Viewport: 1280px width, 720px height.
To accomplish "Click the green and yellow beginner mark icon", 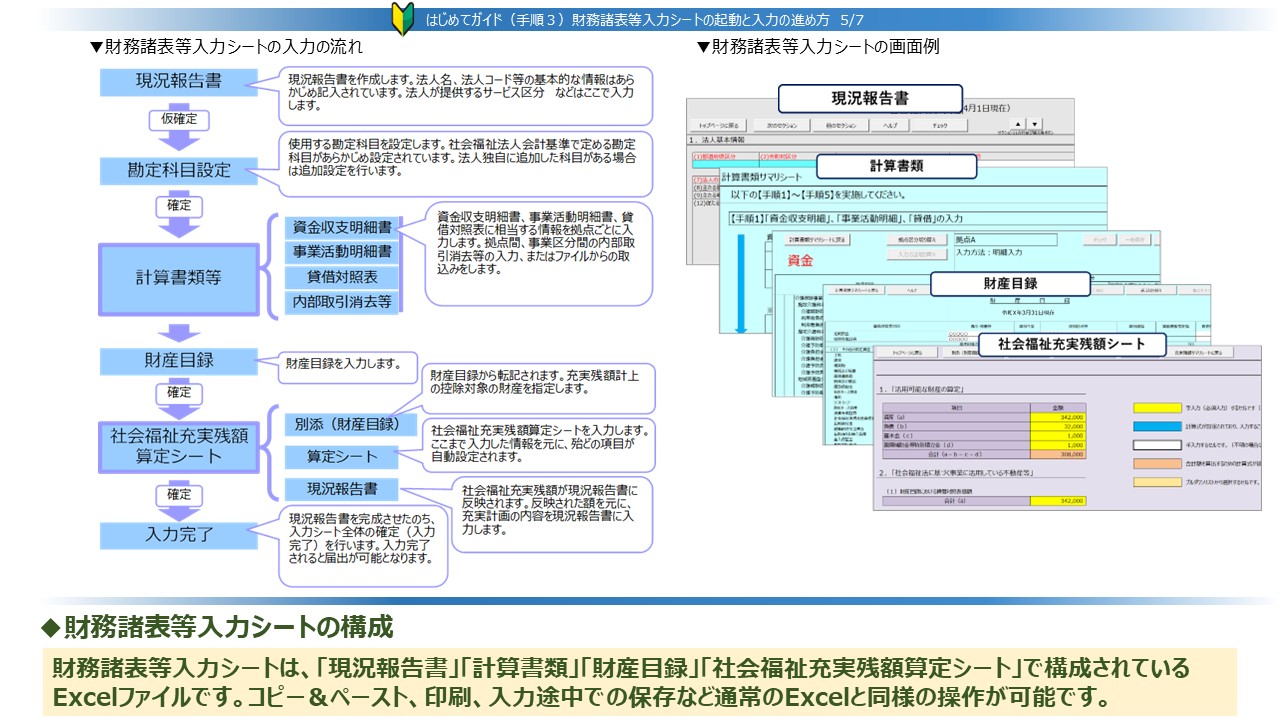I will point(403,19).
